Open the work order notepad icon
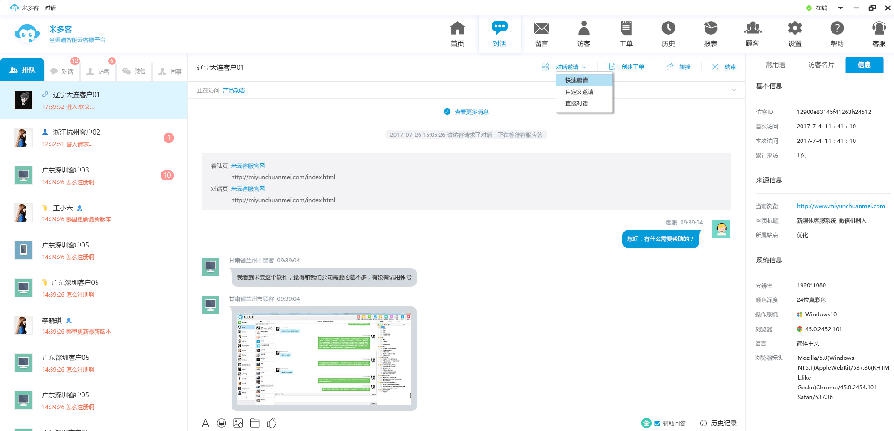This screenshot has height=431, width=894. [625, 28]
